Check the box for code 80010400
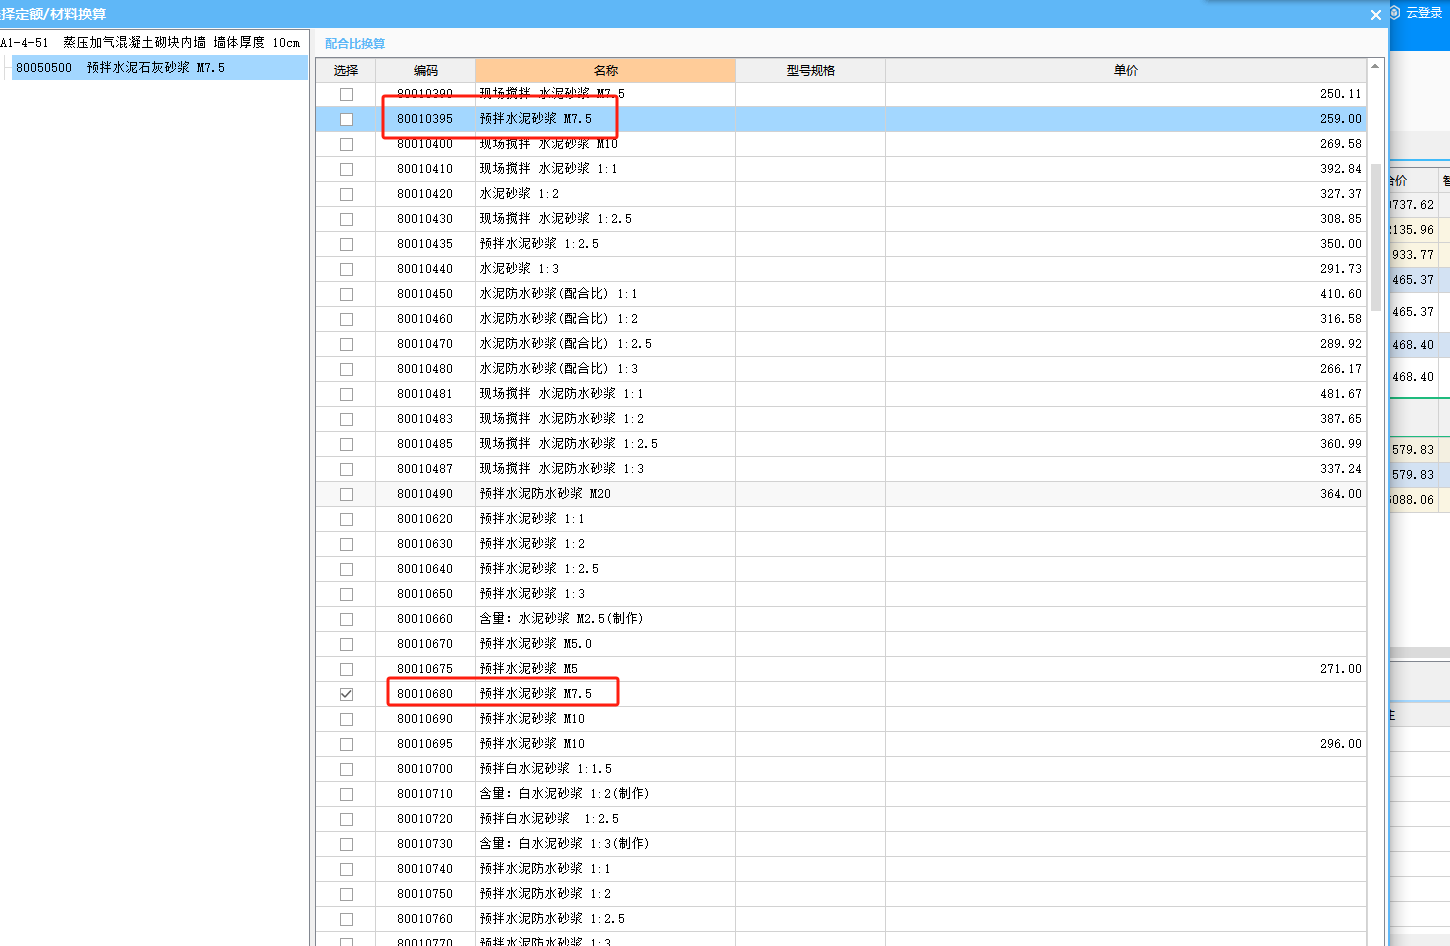The height and width of the screenshot is (946, 1450). (346, 144)
